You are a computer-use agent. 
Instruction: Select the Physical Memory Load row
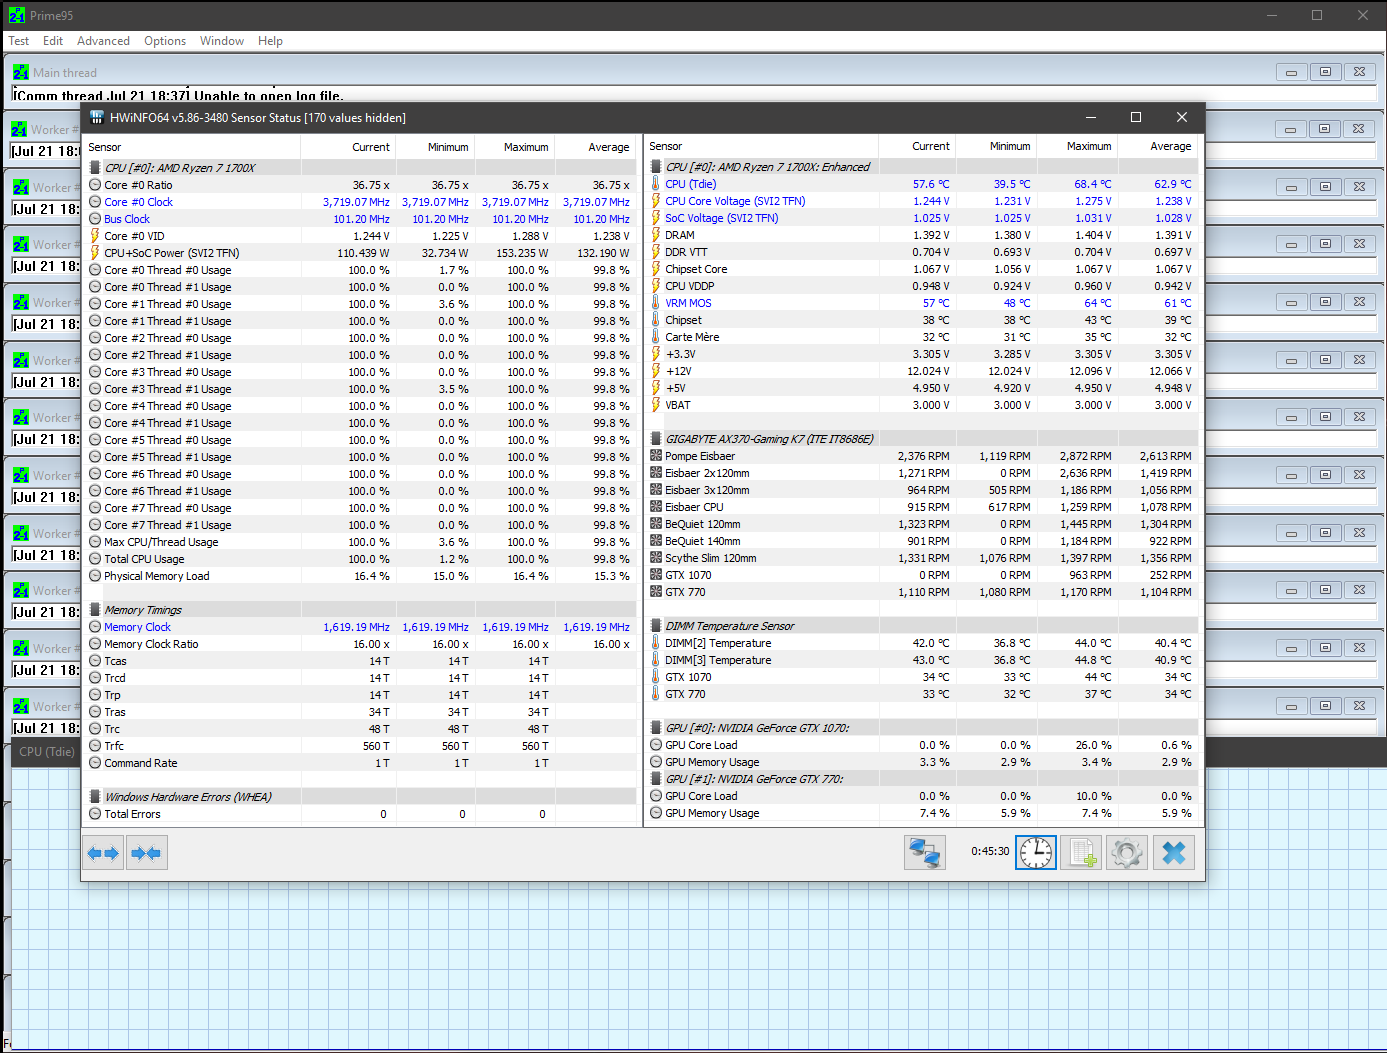click(x=360, y=576)
